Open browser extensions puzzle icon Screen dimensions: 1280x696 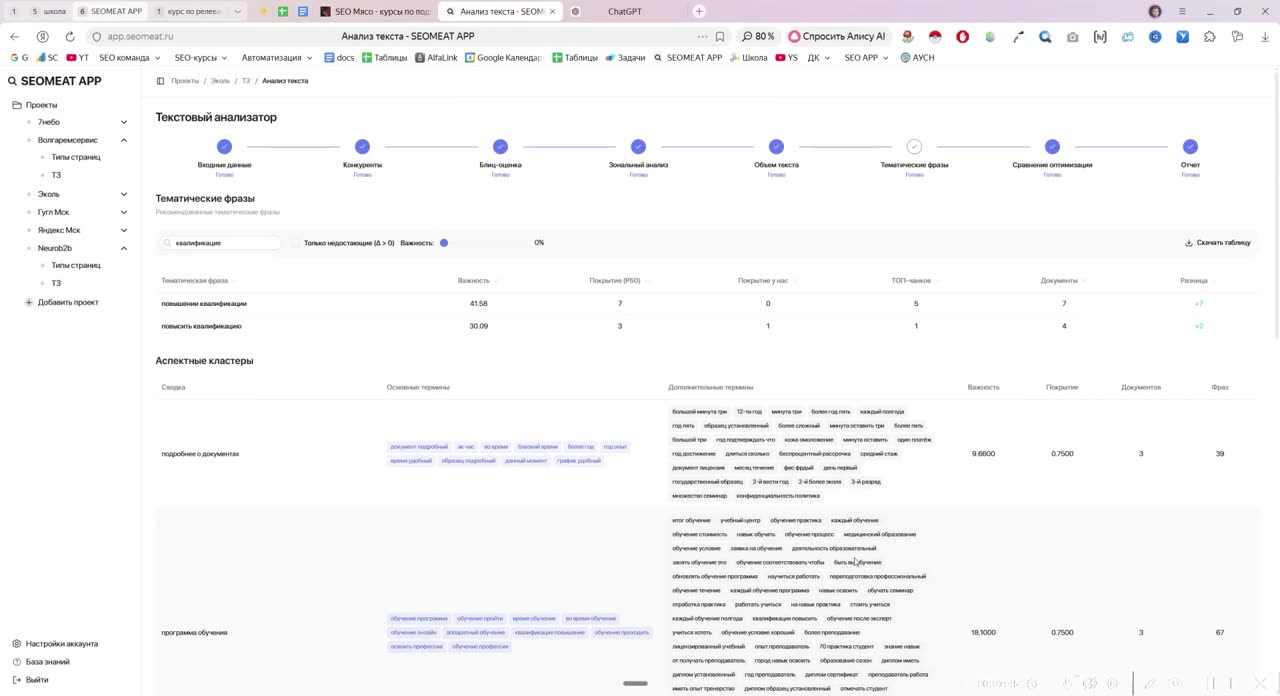1209,36
